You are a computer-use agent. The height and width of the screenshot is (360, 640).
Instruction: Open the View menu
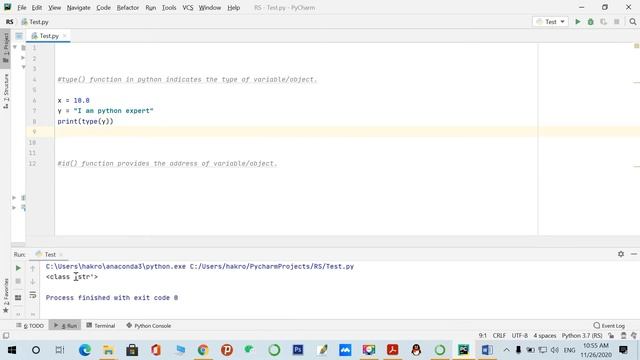point(54,8)
